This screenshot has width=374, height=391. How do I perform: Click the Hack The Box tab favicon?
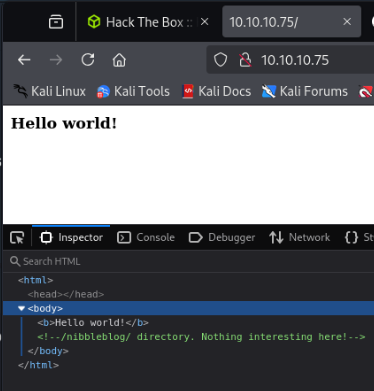tap(94, 22)
